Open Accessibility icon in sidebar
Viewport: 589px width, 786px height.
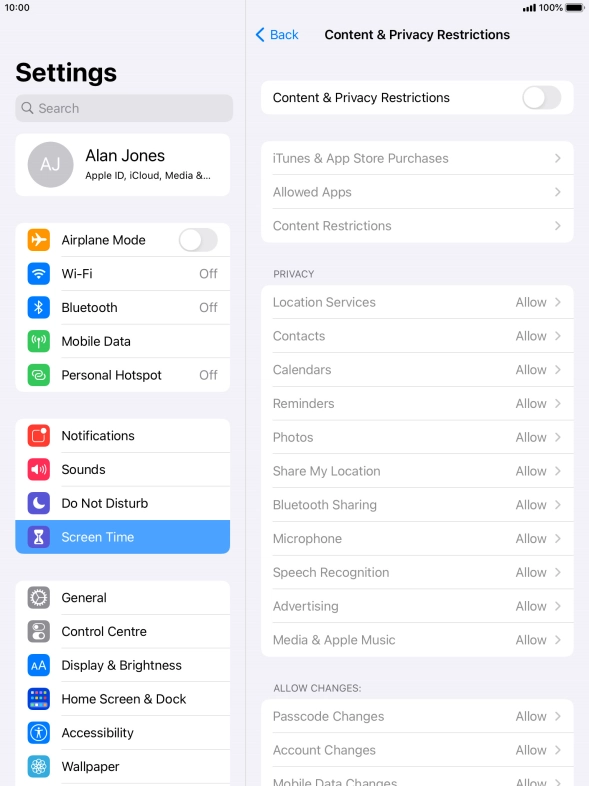[39, 733]
